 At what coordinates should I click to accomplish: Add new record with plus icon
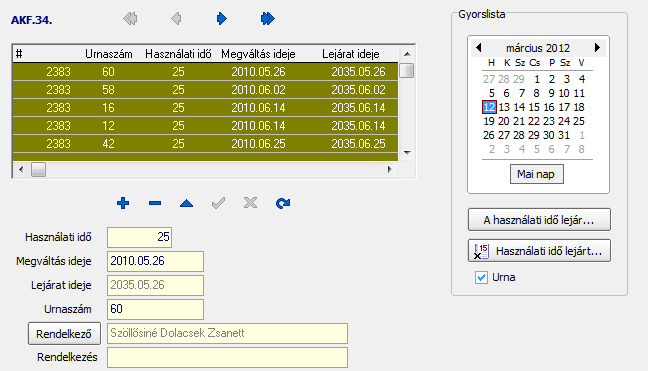[x=123, y=203]
